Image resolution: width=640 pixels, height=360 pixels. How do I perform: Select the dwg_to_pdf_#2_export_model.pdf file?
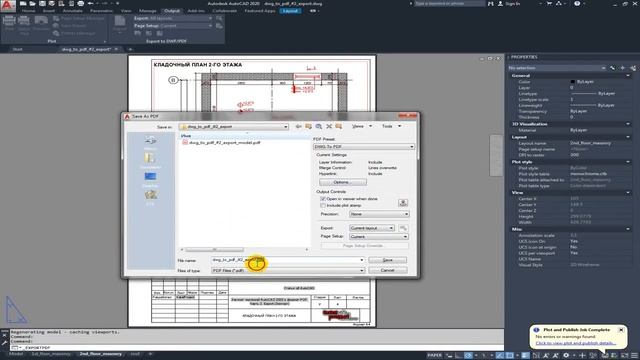pyautogui.click(x=222, y=143)
